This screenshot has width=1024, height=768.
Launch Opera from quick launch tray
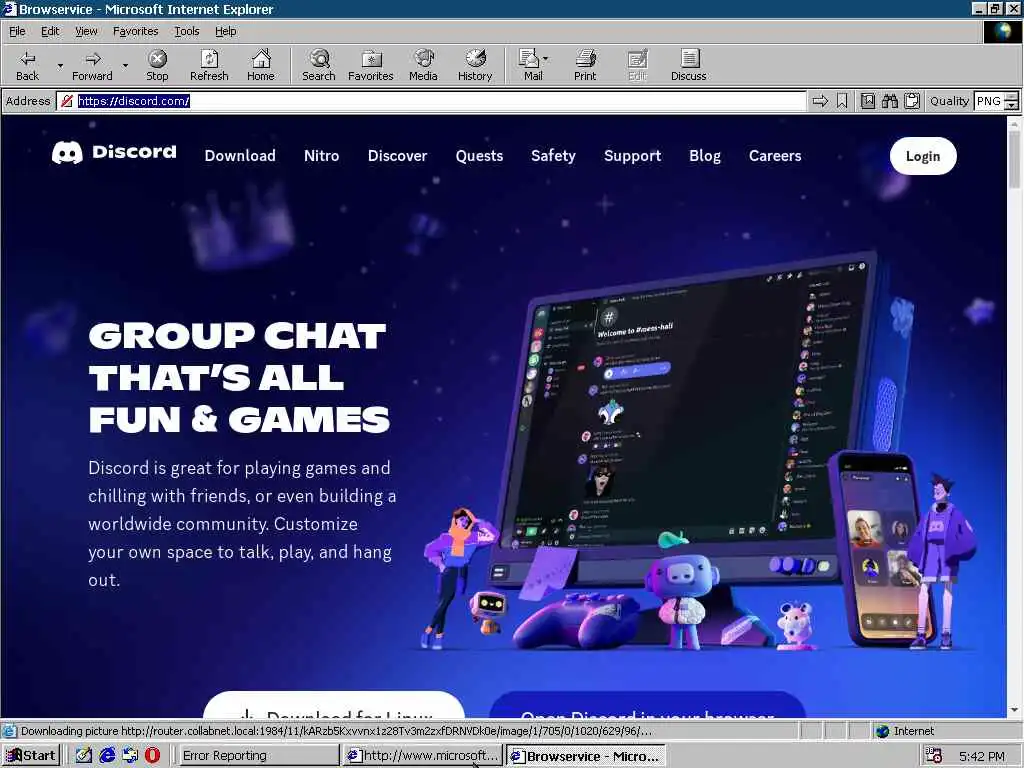tap(152, 756)
